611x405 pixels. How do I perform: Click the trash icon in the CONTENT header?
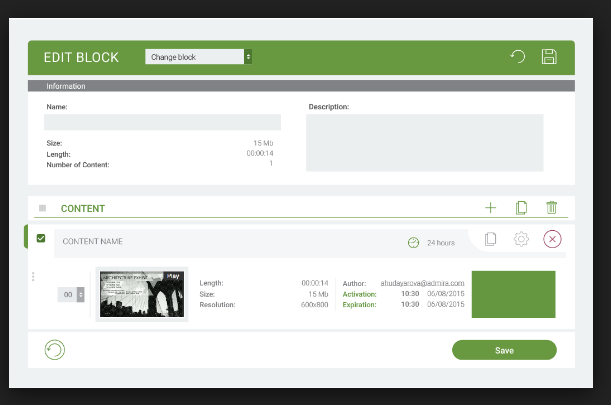(x=551, y=208)
